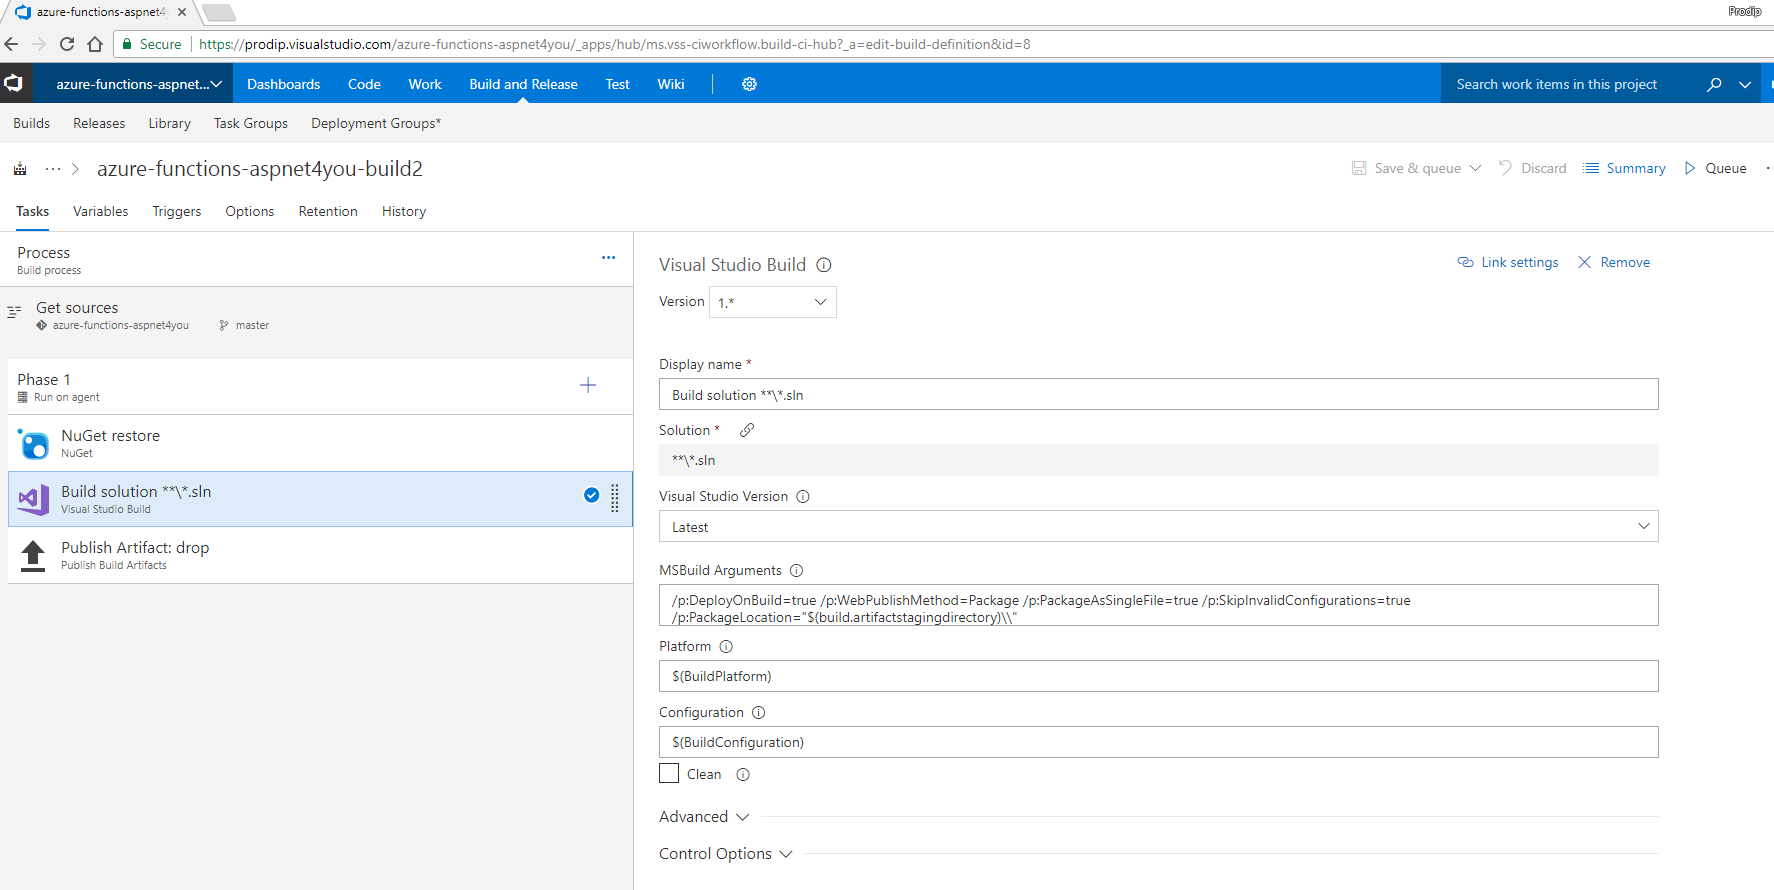Click the browser back arrow
The image size is (1774, 890).
tap(12, 44)
